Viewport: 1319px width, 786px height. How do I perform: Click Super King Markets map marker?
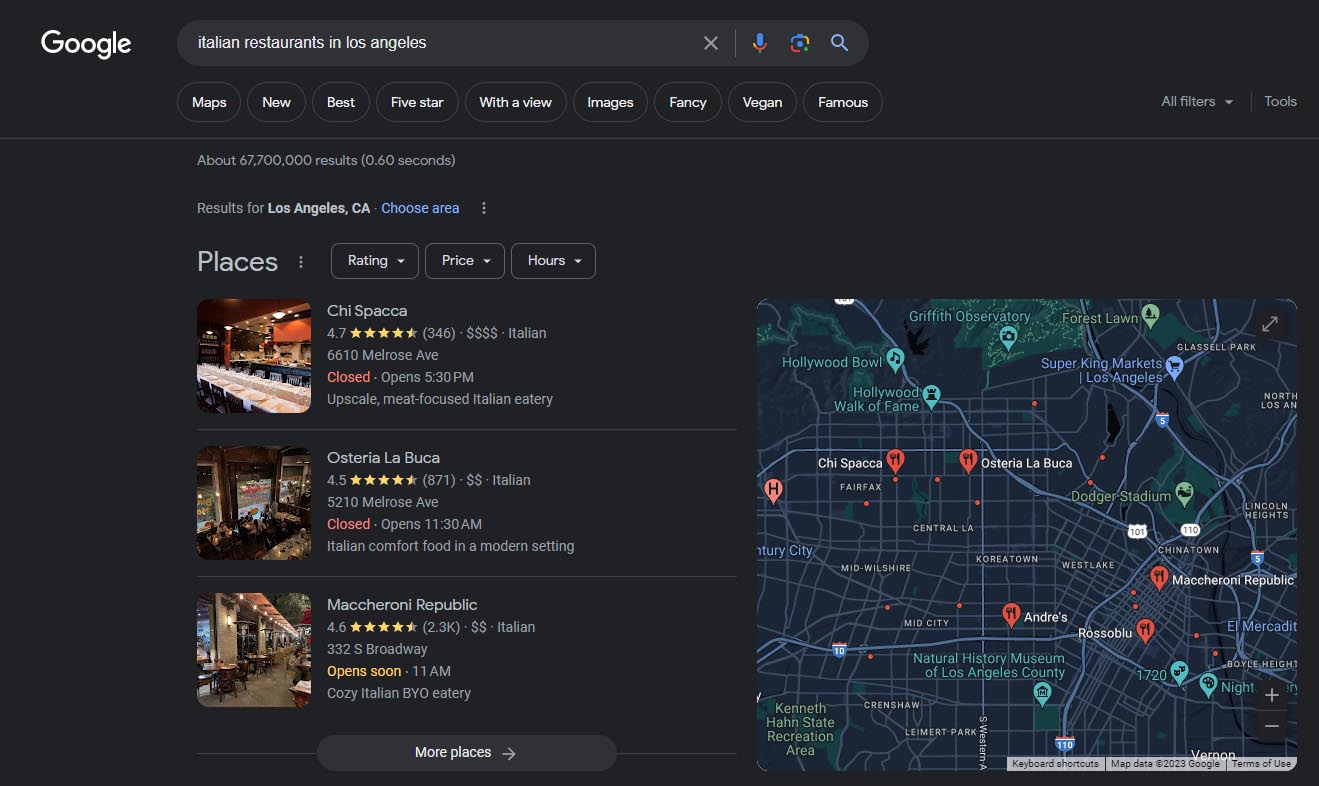click(1175, 367)
